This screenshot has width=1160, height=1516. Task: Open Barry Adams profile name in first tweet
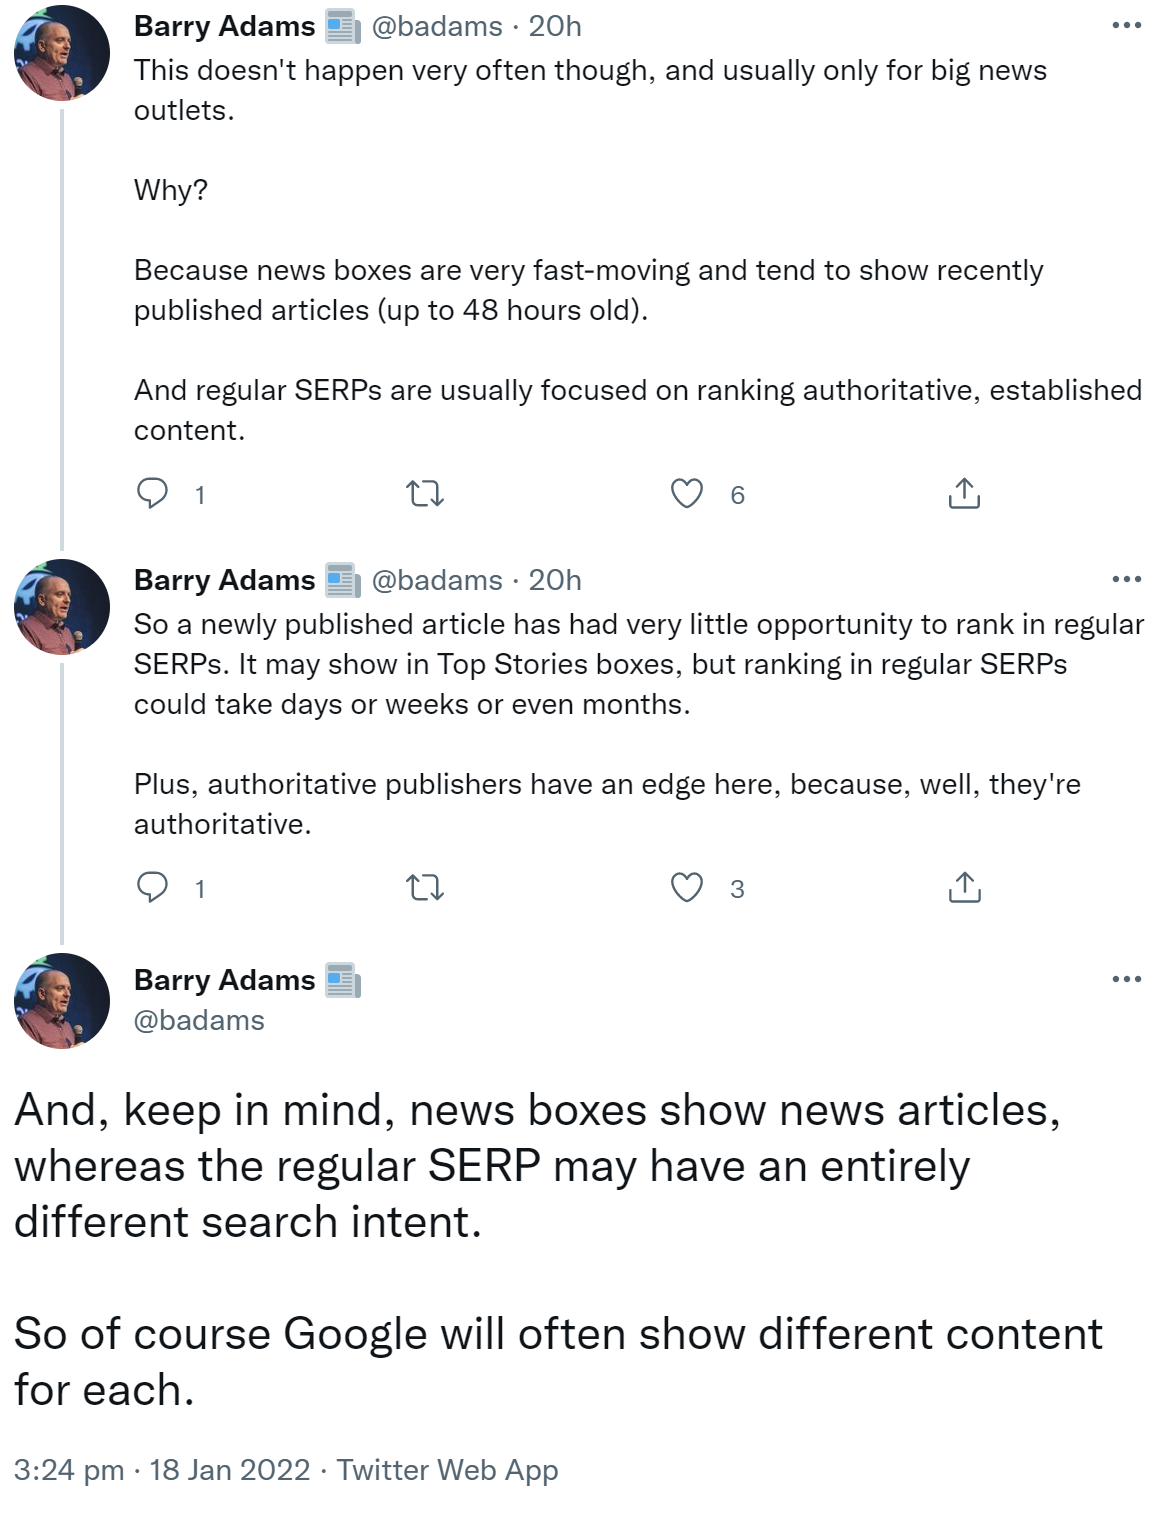click(x=224, y=26)
